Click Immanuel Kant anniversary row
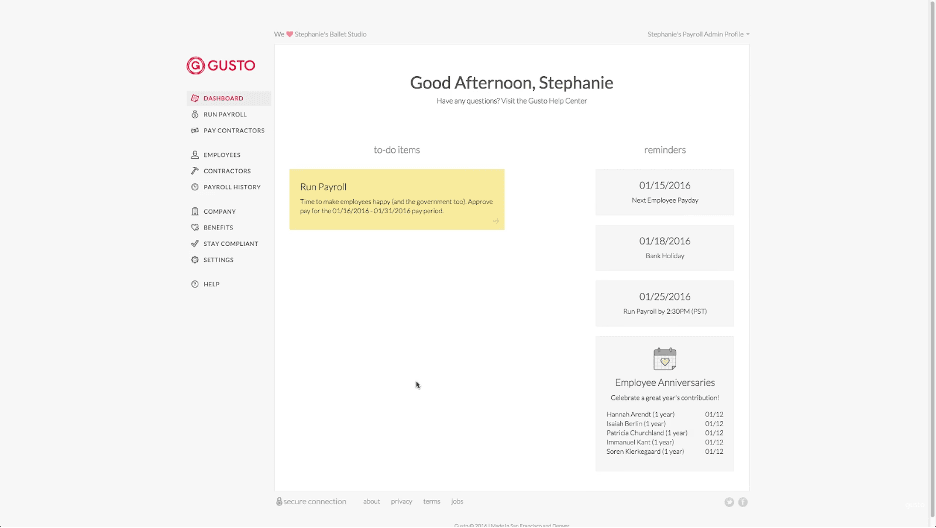 pos(664,442)
